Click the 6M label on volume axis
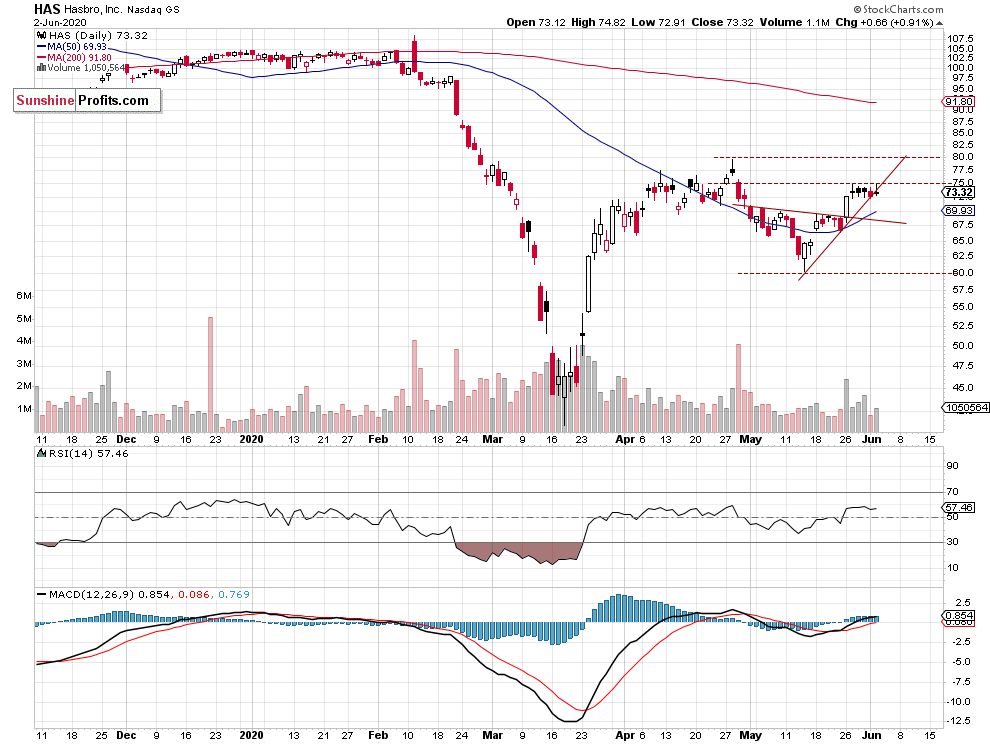 24,296
